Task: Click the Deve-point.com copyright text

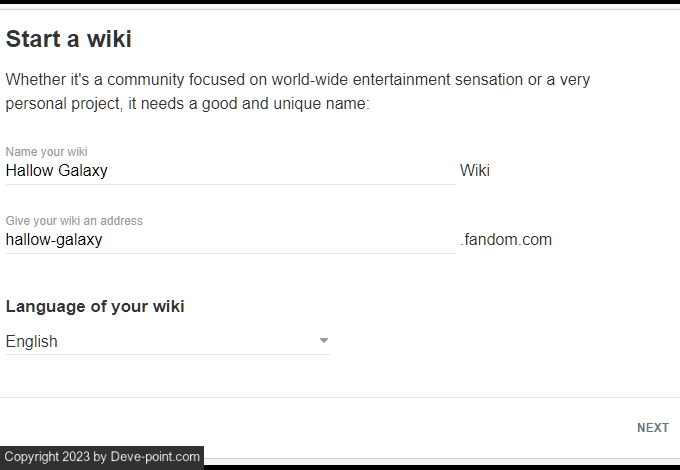Action: point(155,457)
